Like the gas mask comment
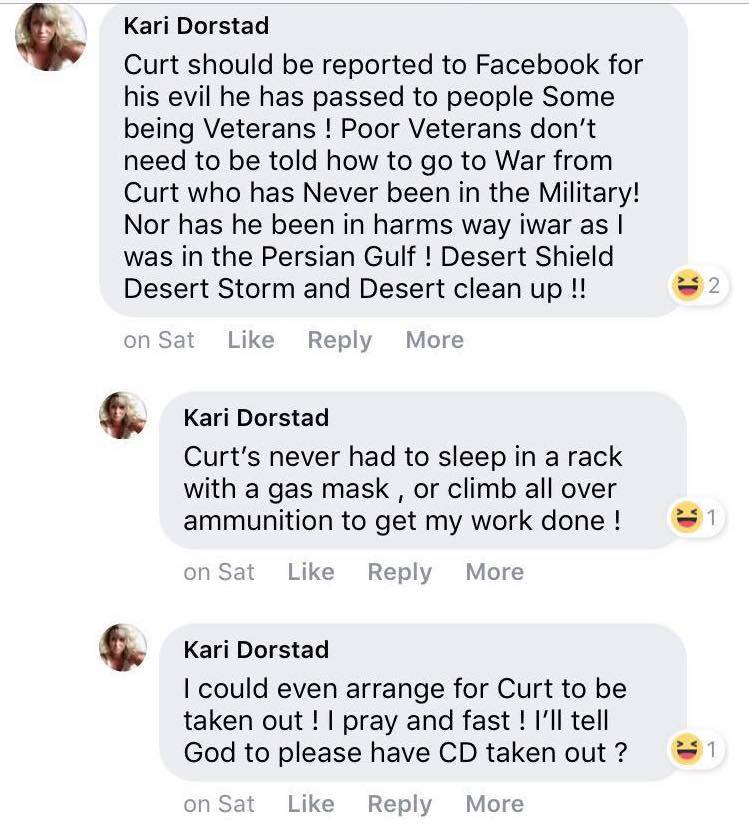Screen dimensions: 749x835 311,572
